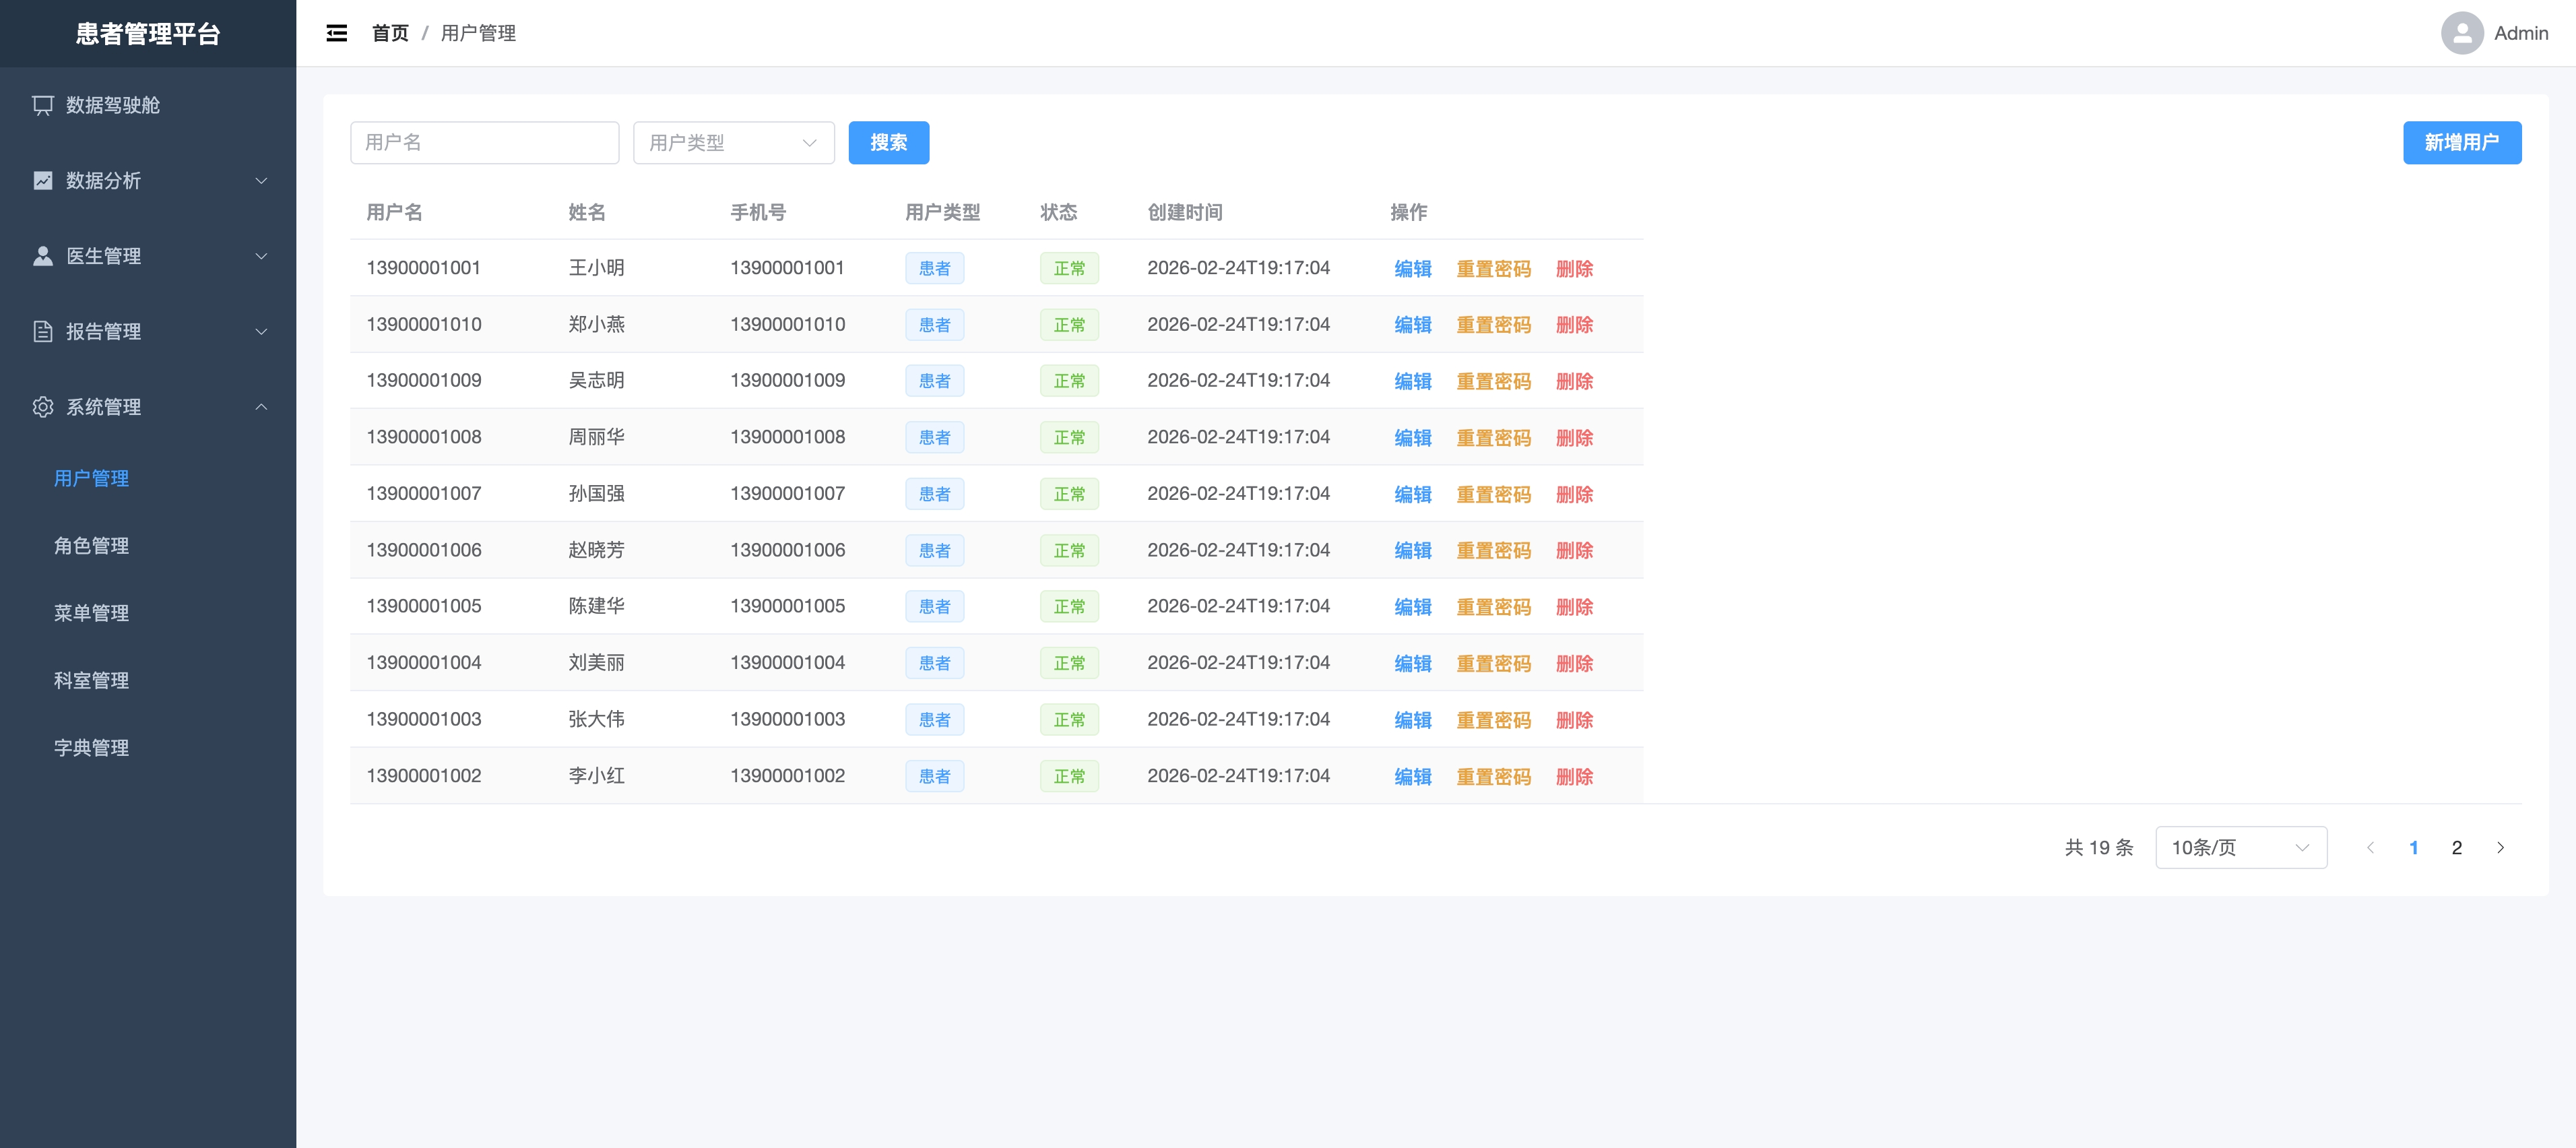Click the 数据分析 chart icon
Image resolution: width=2576 pixels, height=1148 pixels.
[x=43, y=180]
